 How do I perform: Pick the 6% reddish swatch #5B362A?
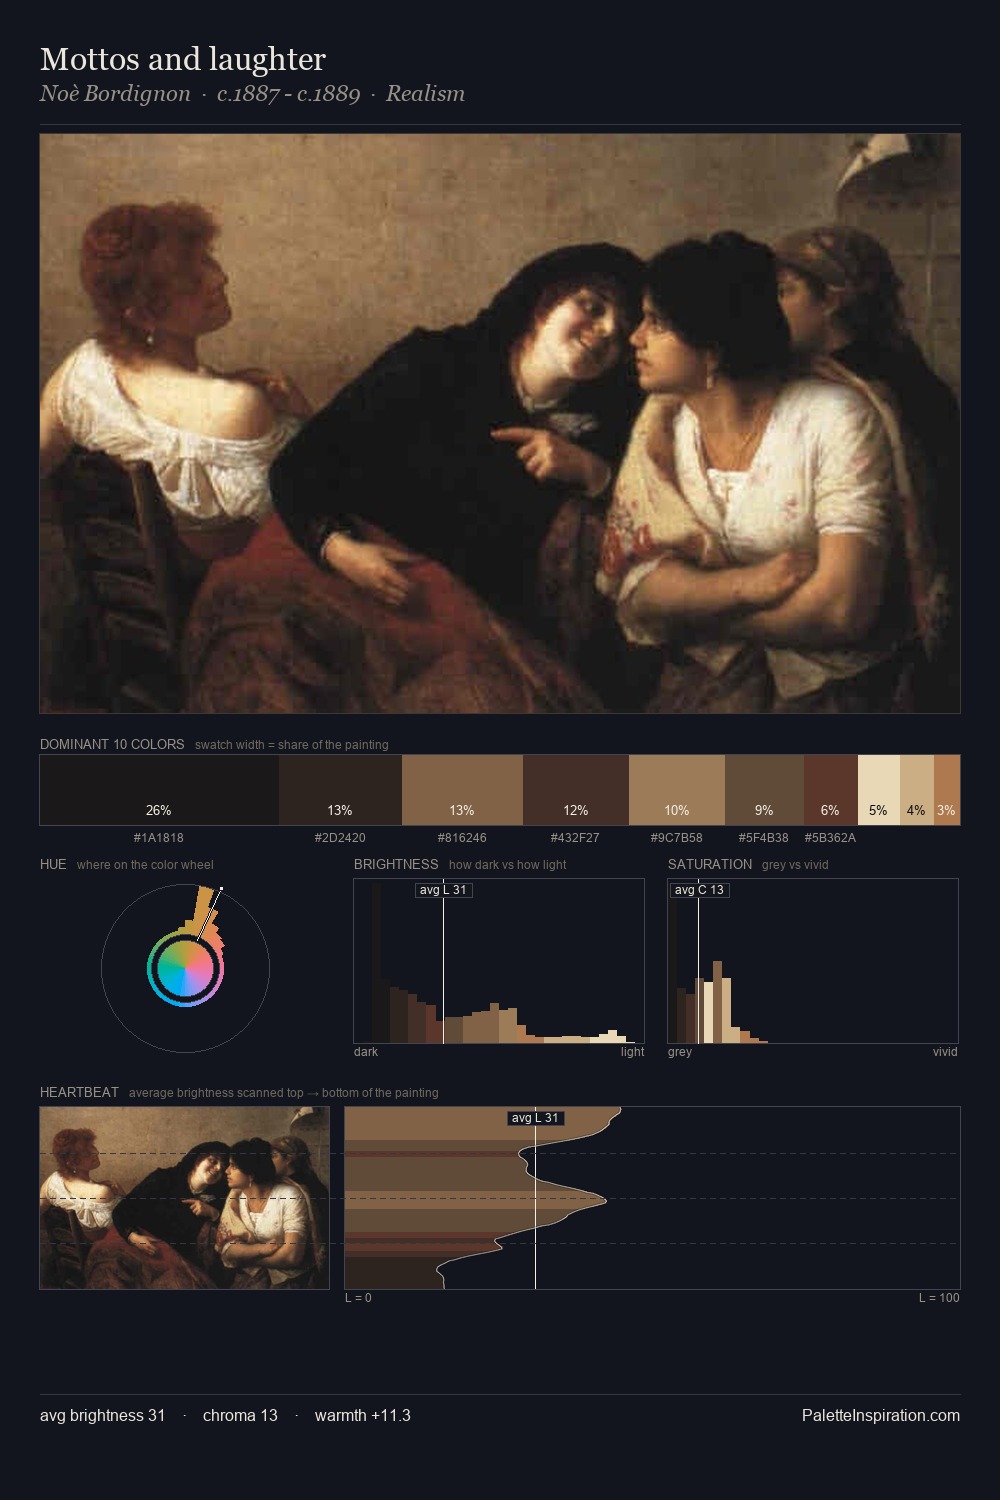(831, 790)
